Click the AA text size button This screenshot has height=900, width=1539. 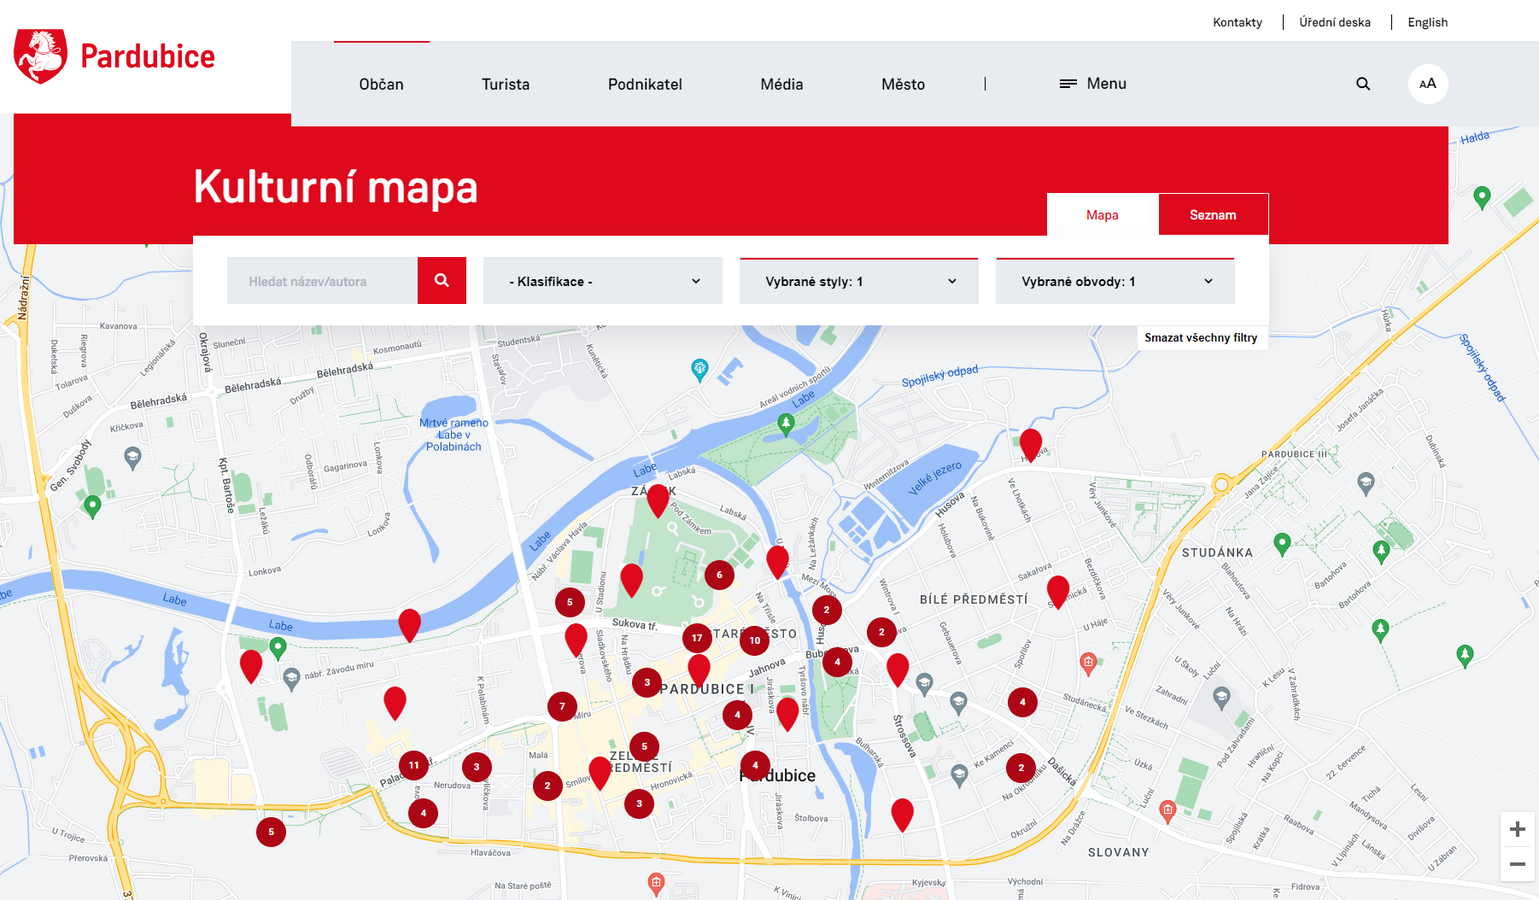click(x=1427, y=84)
